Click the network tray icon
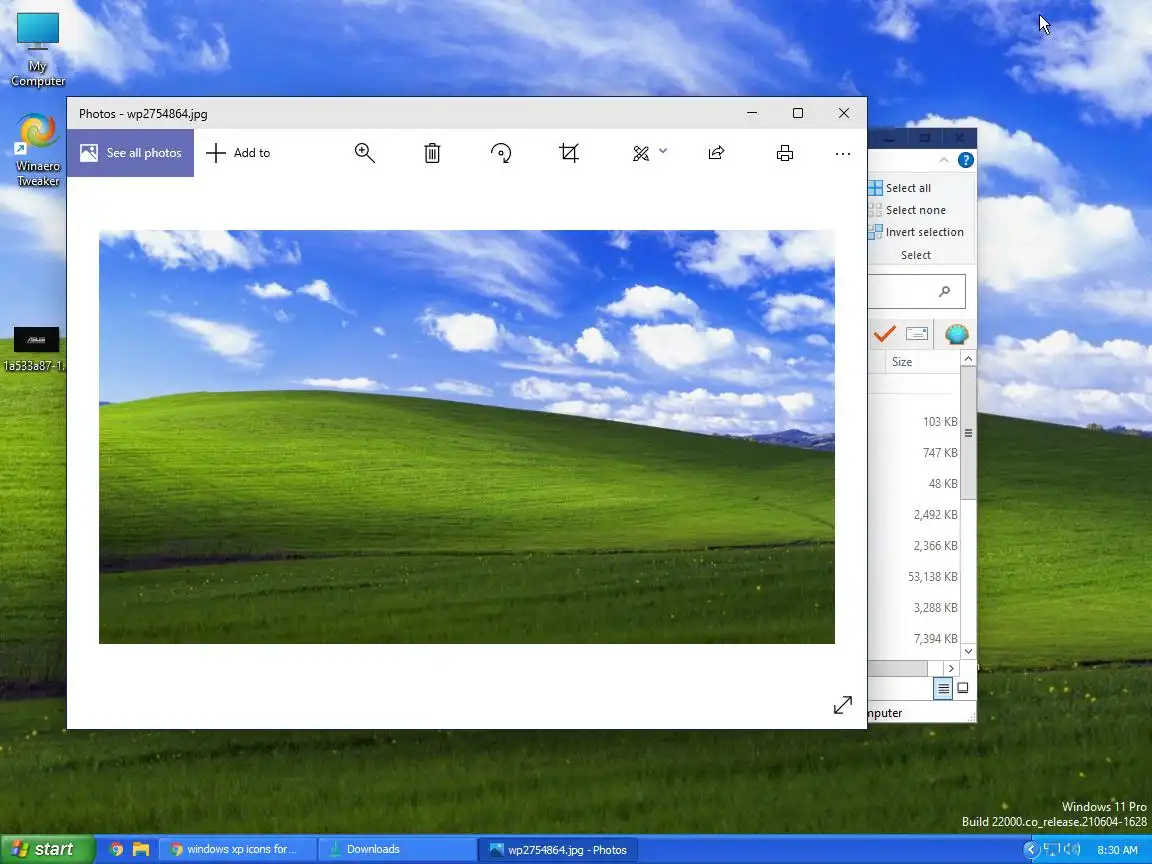 point(1051,849)
